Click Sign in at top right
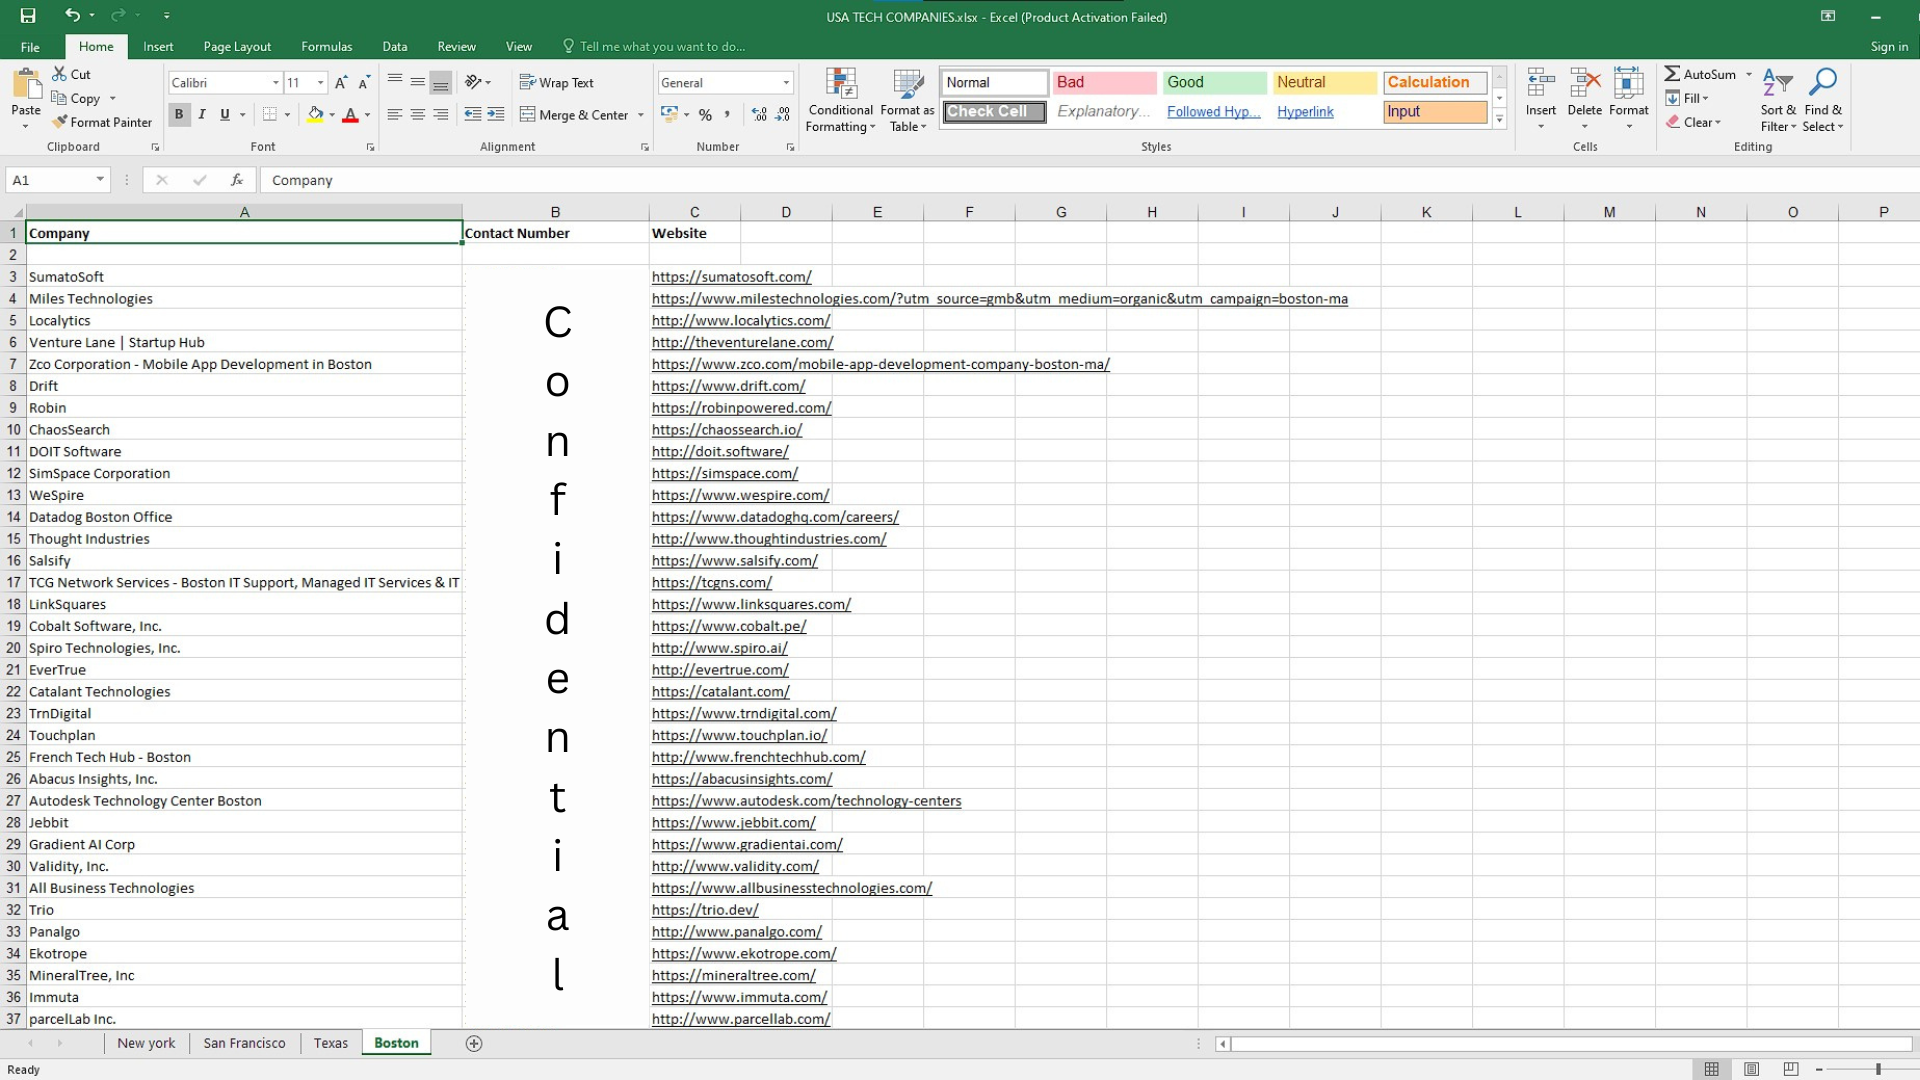 coord(1888,46)
